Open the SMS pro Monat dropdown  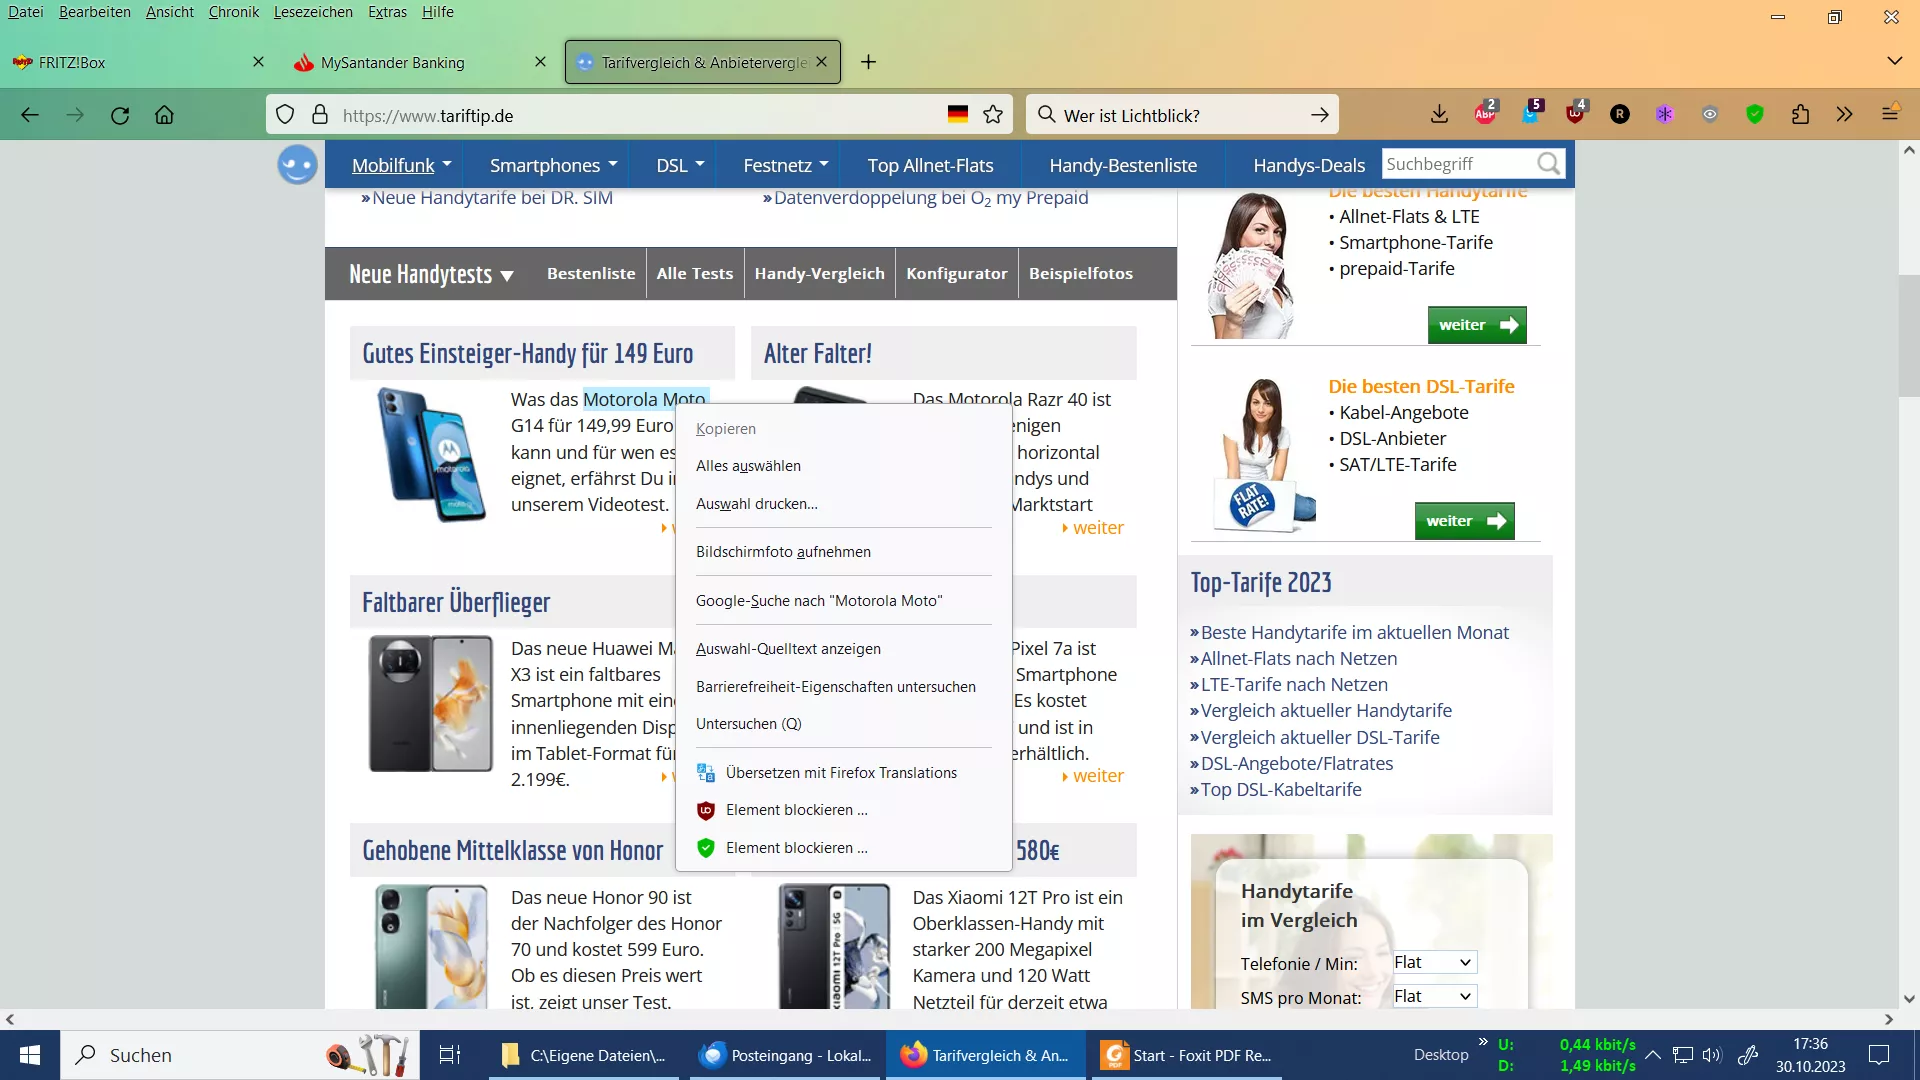pos(1434,996)
